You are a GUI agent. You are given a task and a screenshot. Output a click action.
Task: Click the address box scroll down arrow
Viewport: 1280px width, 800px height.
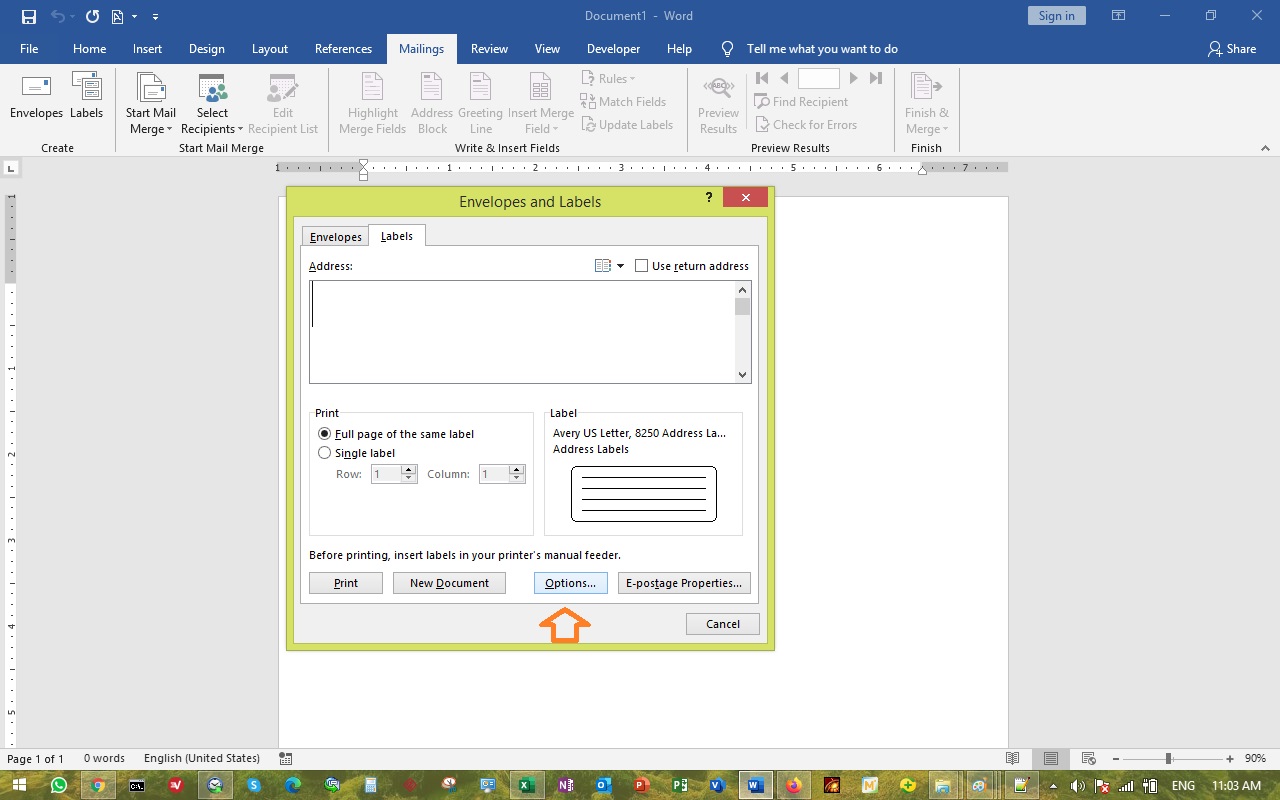point(742,374)
